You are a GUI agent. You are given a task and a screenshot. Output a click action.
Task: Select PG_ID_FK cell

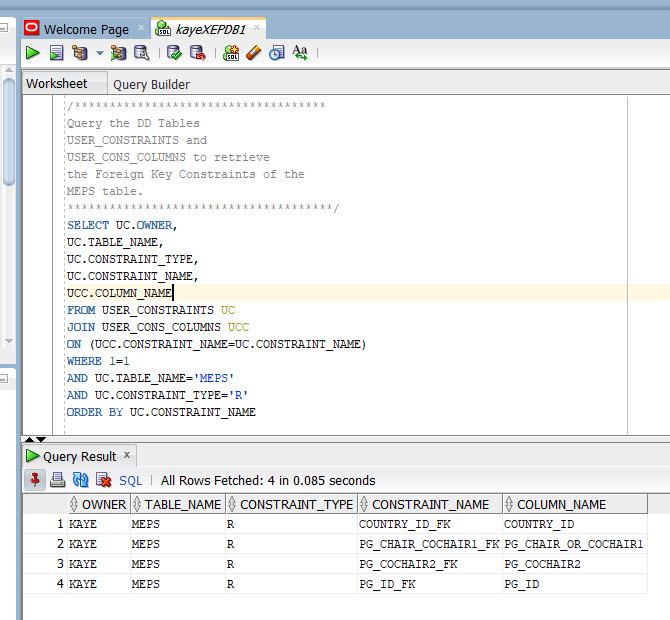pos(430,584)
